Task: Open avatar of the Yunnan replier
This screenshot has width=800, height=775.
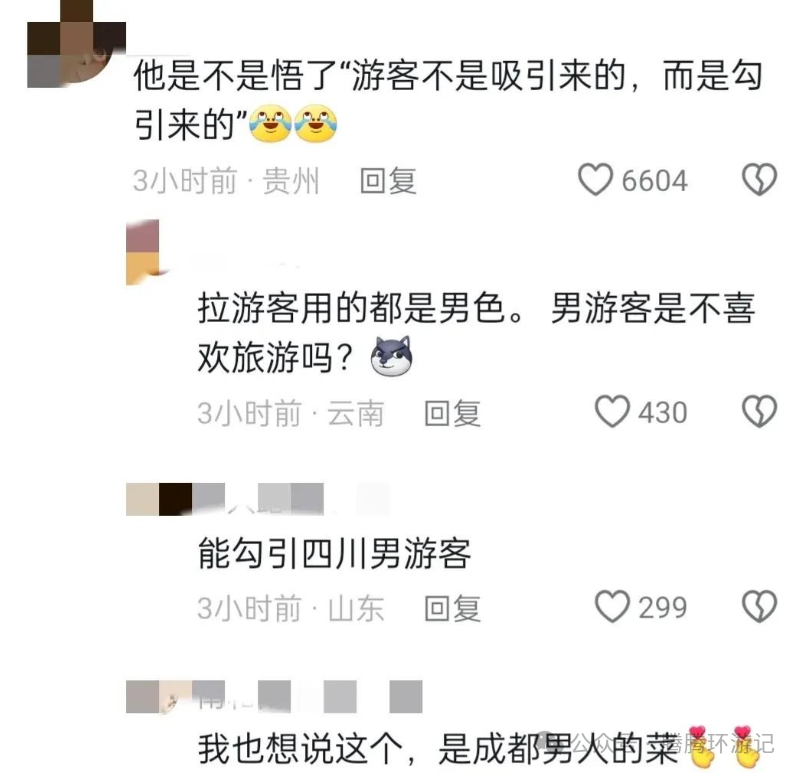Action: 143,252
